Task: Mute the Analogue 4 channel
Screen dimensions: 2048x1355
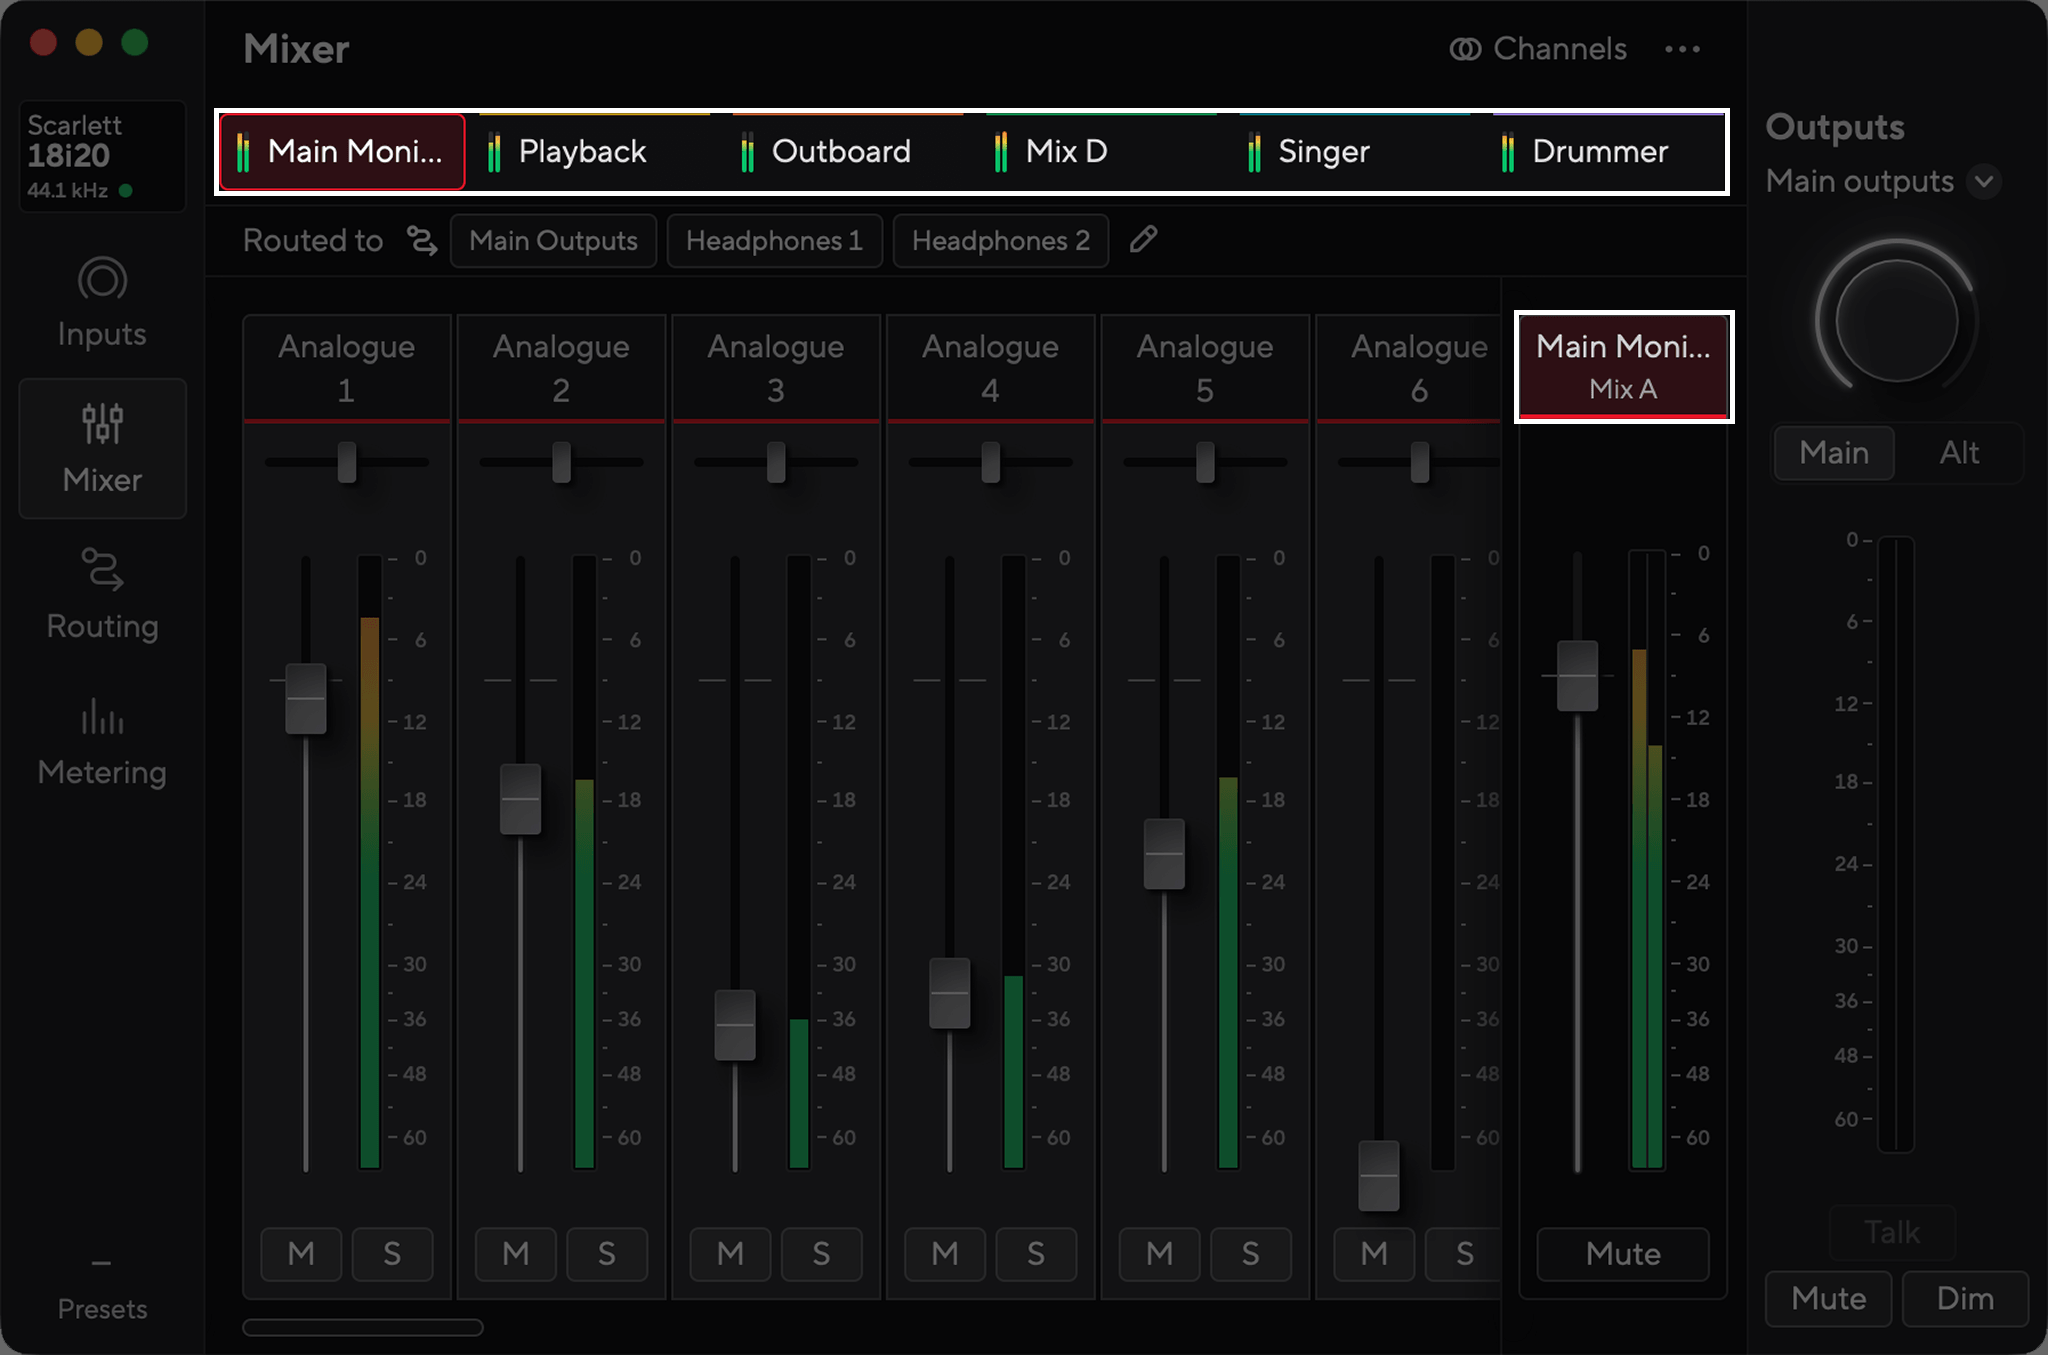Action: pos(945,1254)
